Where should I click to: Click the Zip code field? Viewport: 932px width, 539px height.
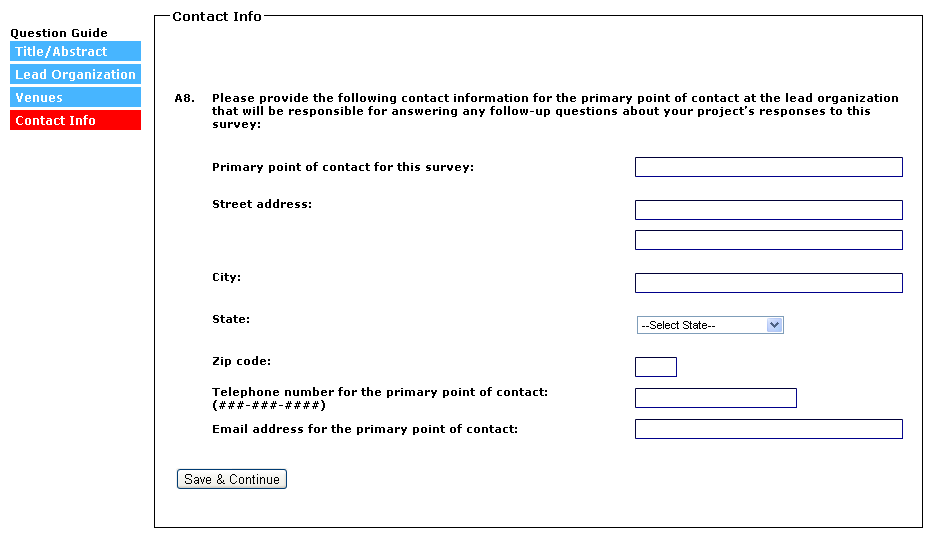coord(655,367)
